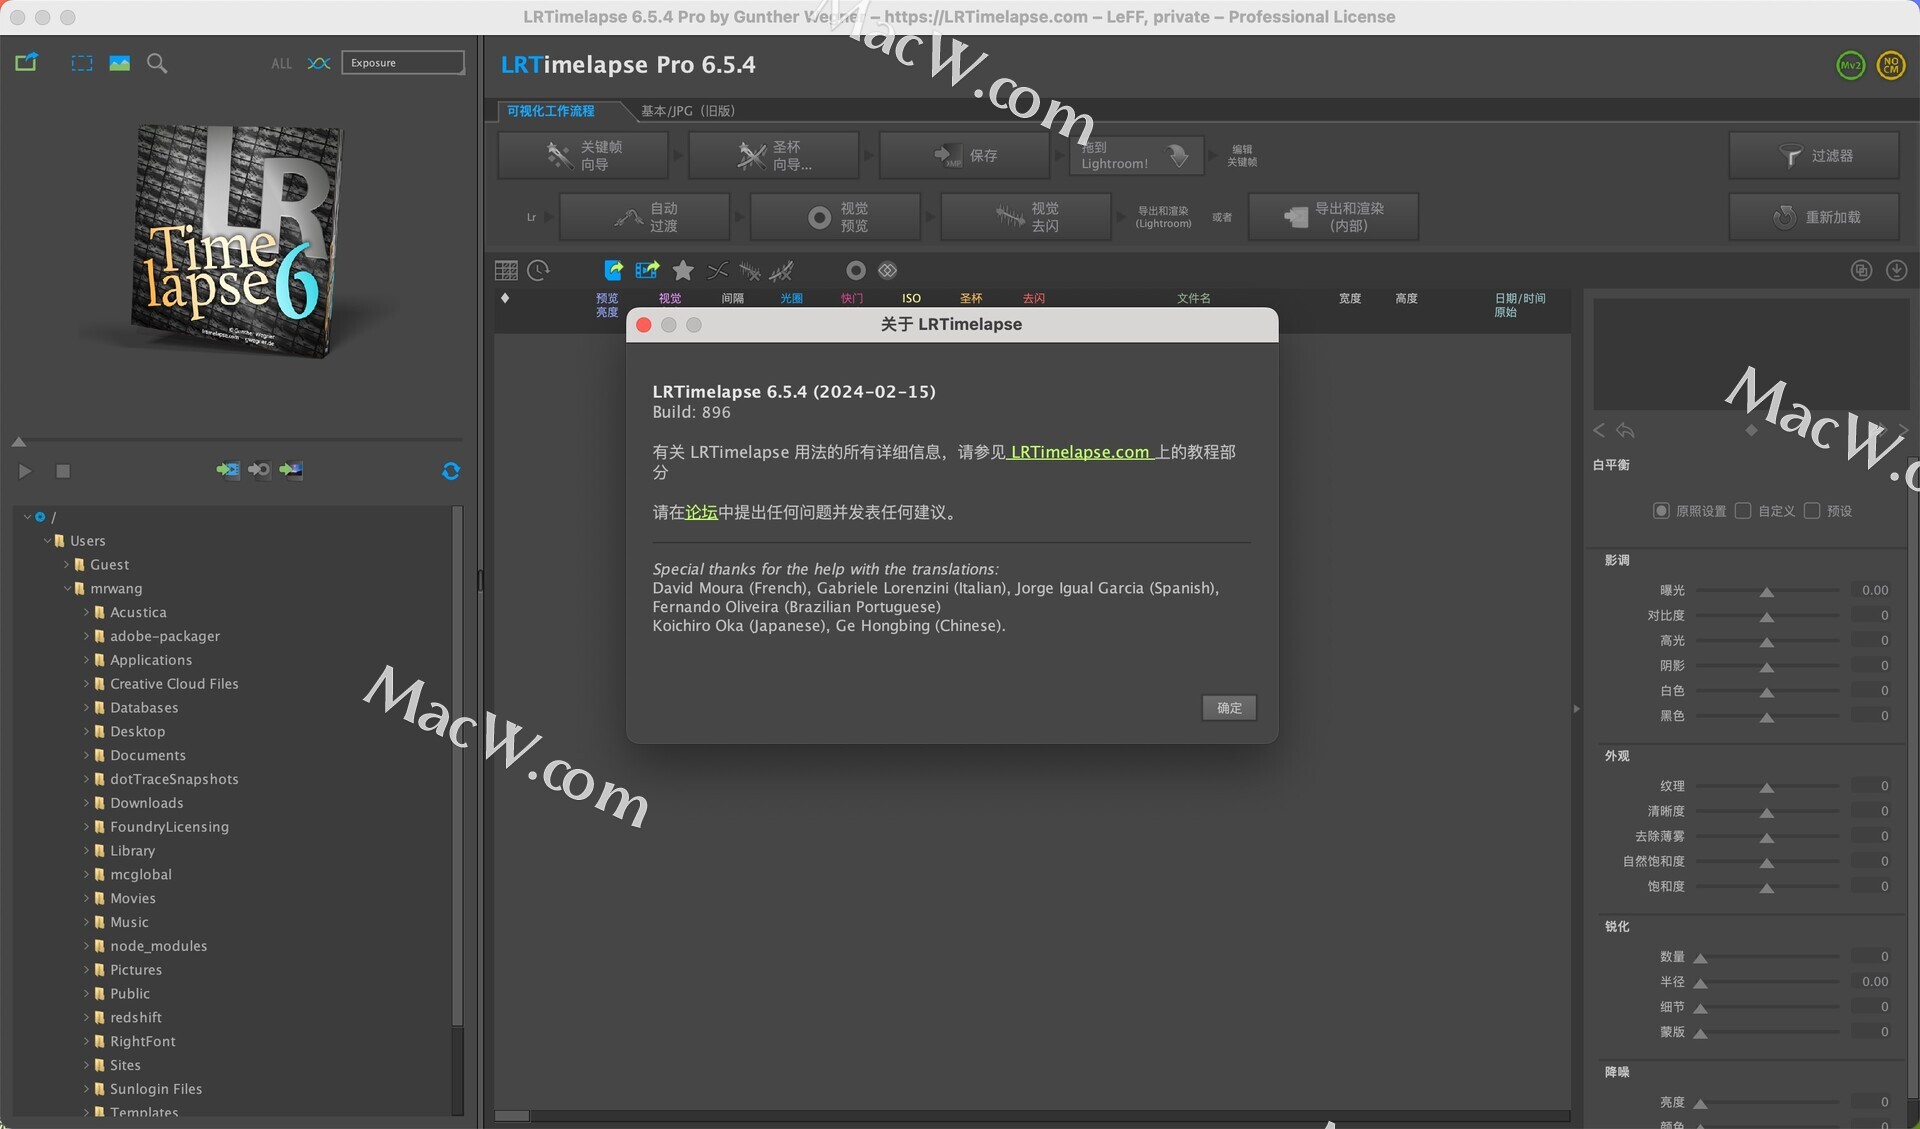Click the middle import camera icon under preview
This screenshot has height=1129, width=1920.
pos(259,470)
